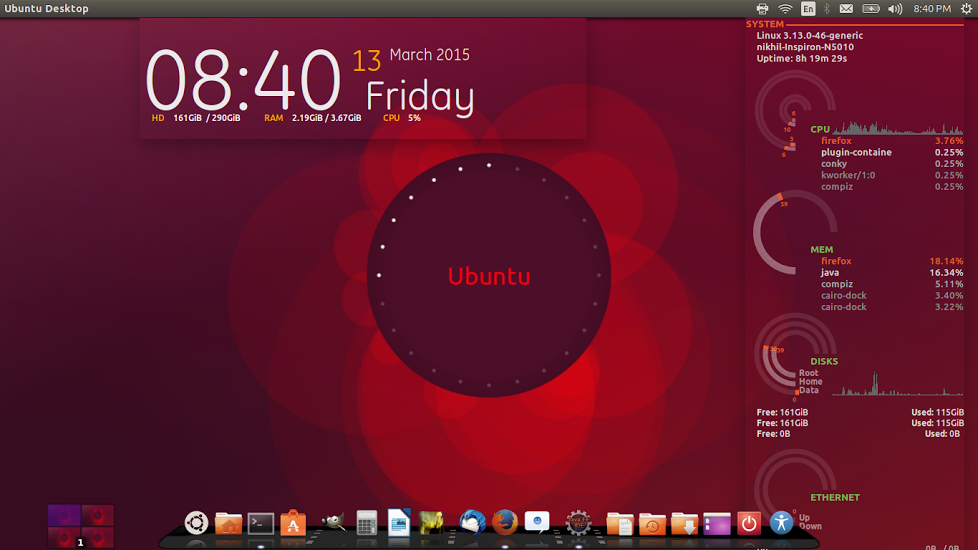Launch Terminal from the dock
The height and width of the screenshot is (550, 978).
261,523
